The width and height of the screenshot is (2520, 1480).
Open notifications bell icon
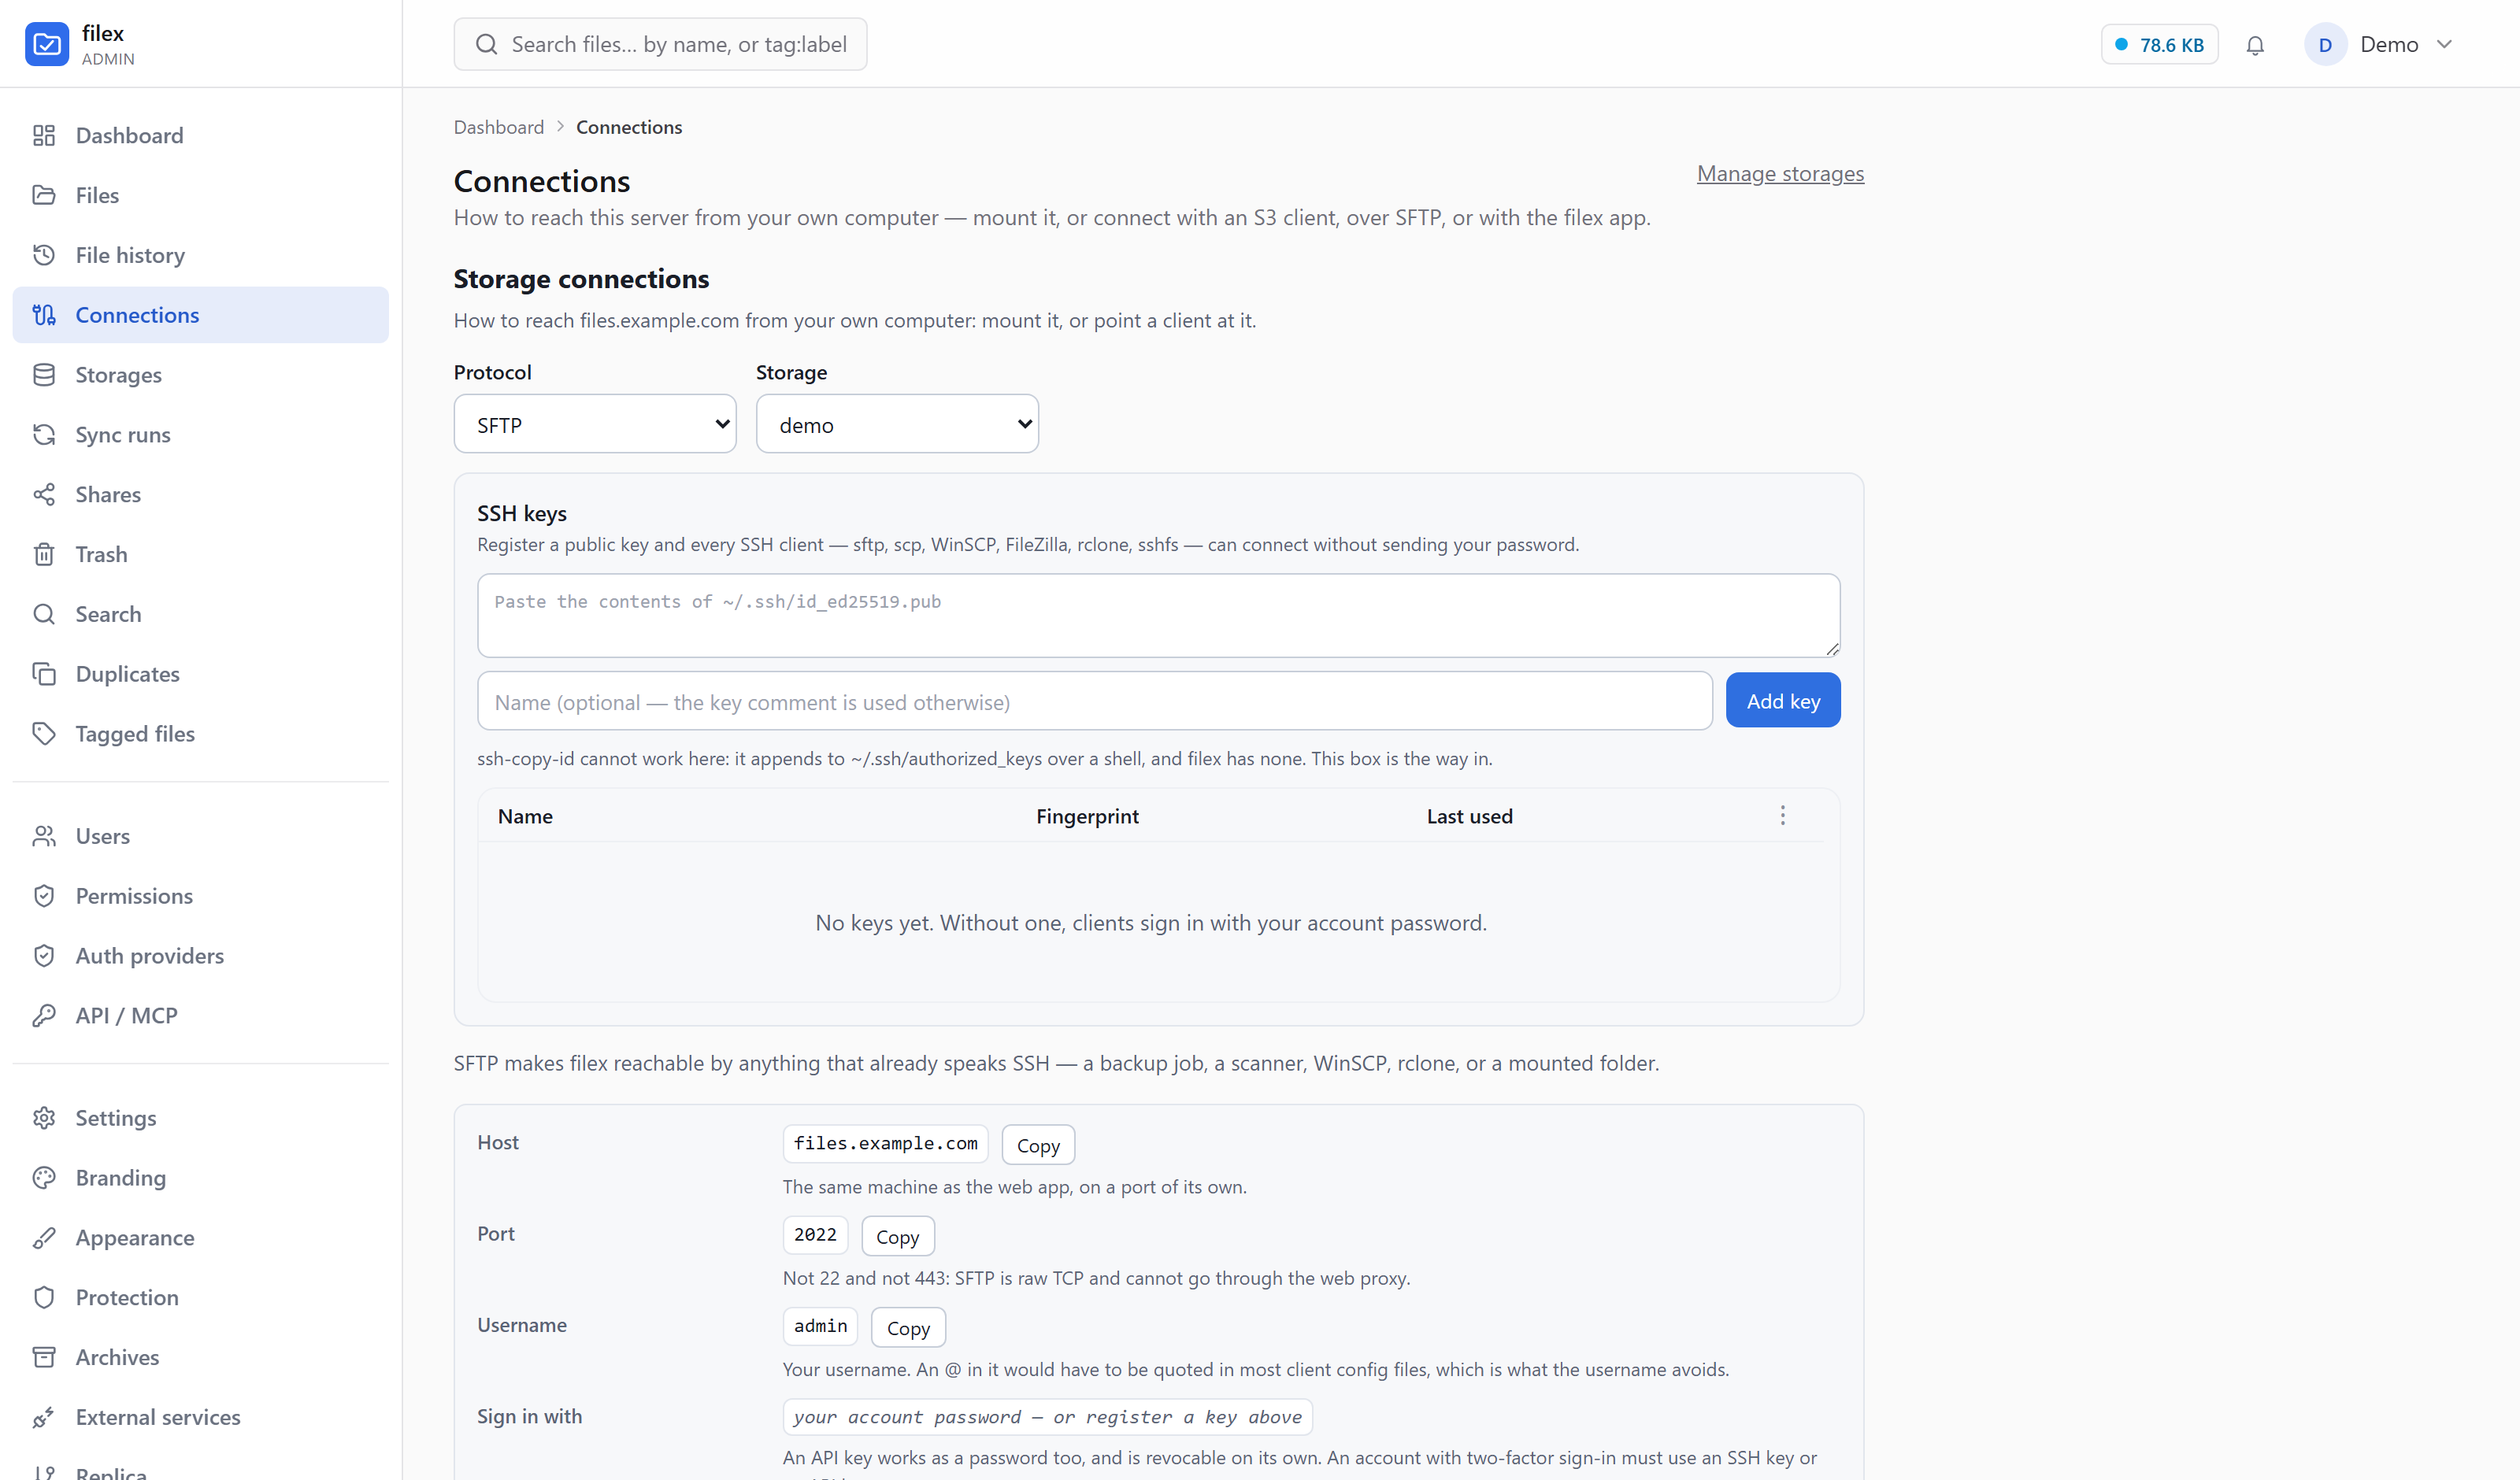[x=2255, y=45]
